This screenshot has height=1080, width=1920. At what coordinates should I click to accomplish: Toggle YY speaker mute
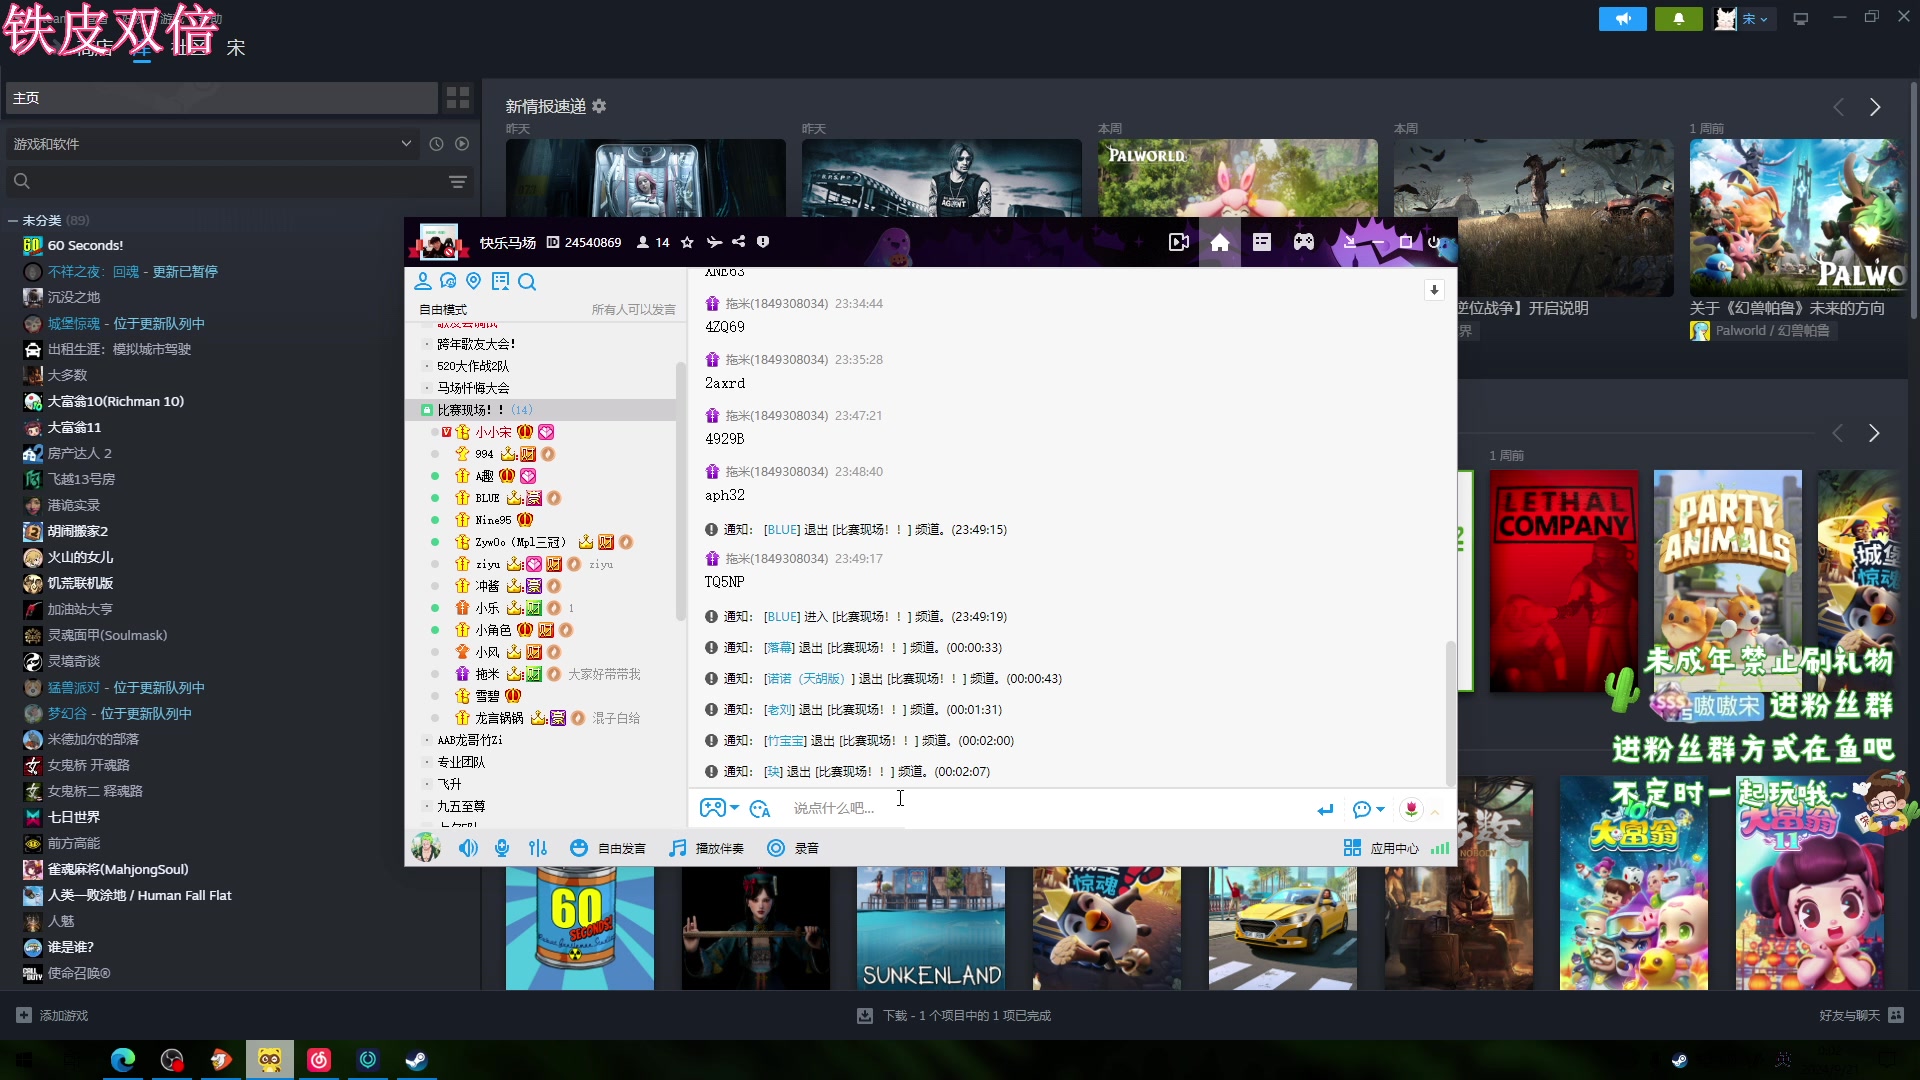tap(468, 848)
